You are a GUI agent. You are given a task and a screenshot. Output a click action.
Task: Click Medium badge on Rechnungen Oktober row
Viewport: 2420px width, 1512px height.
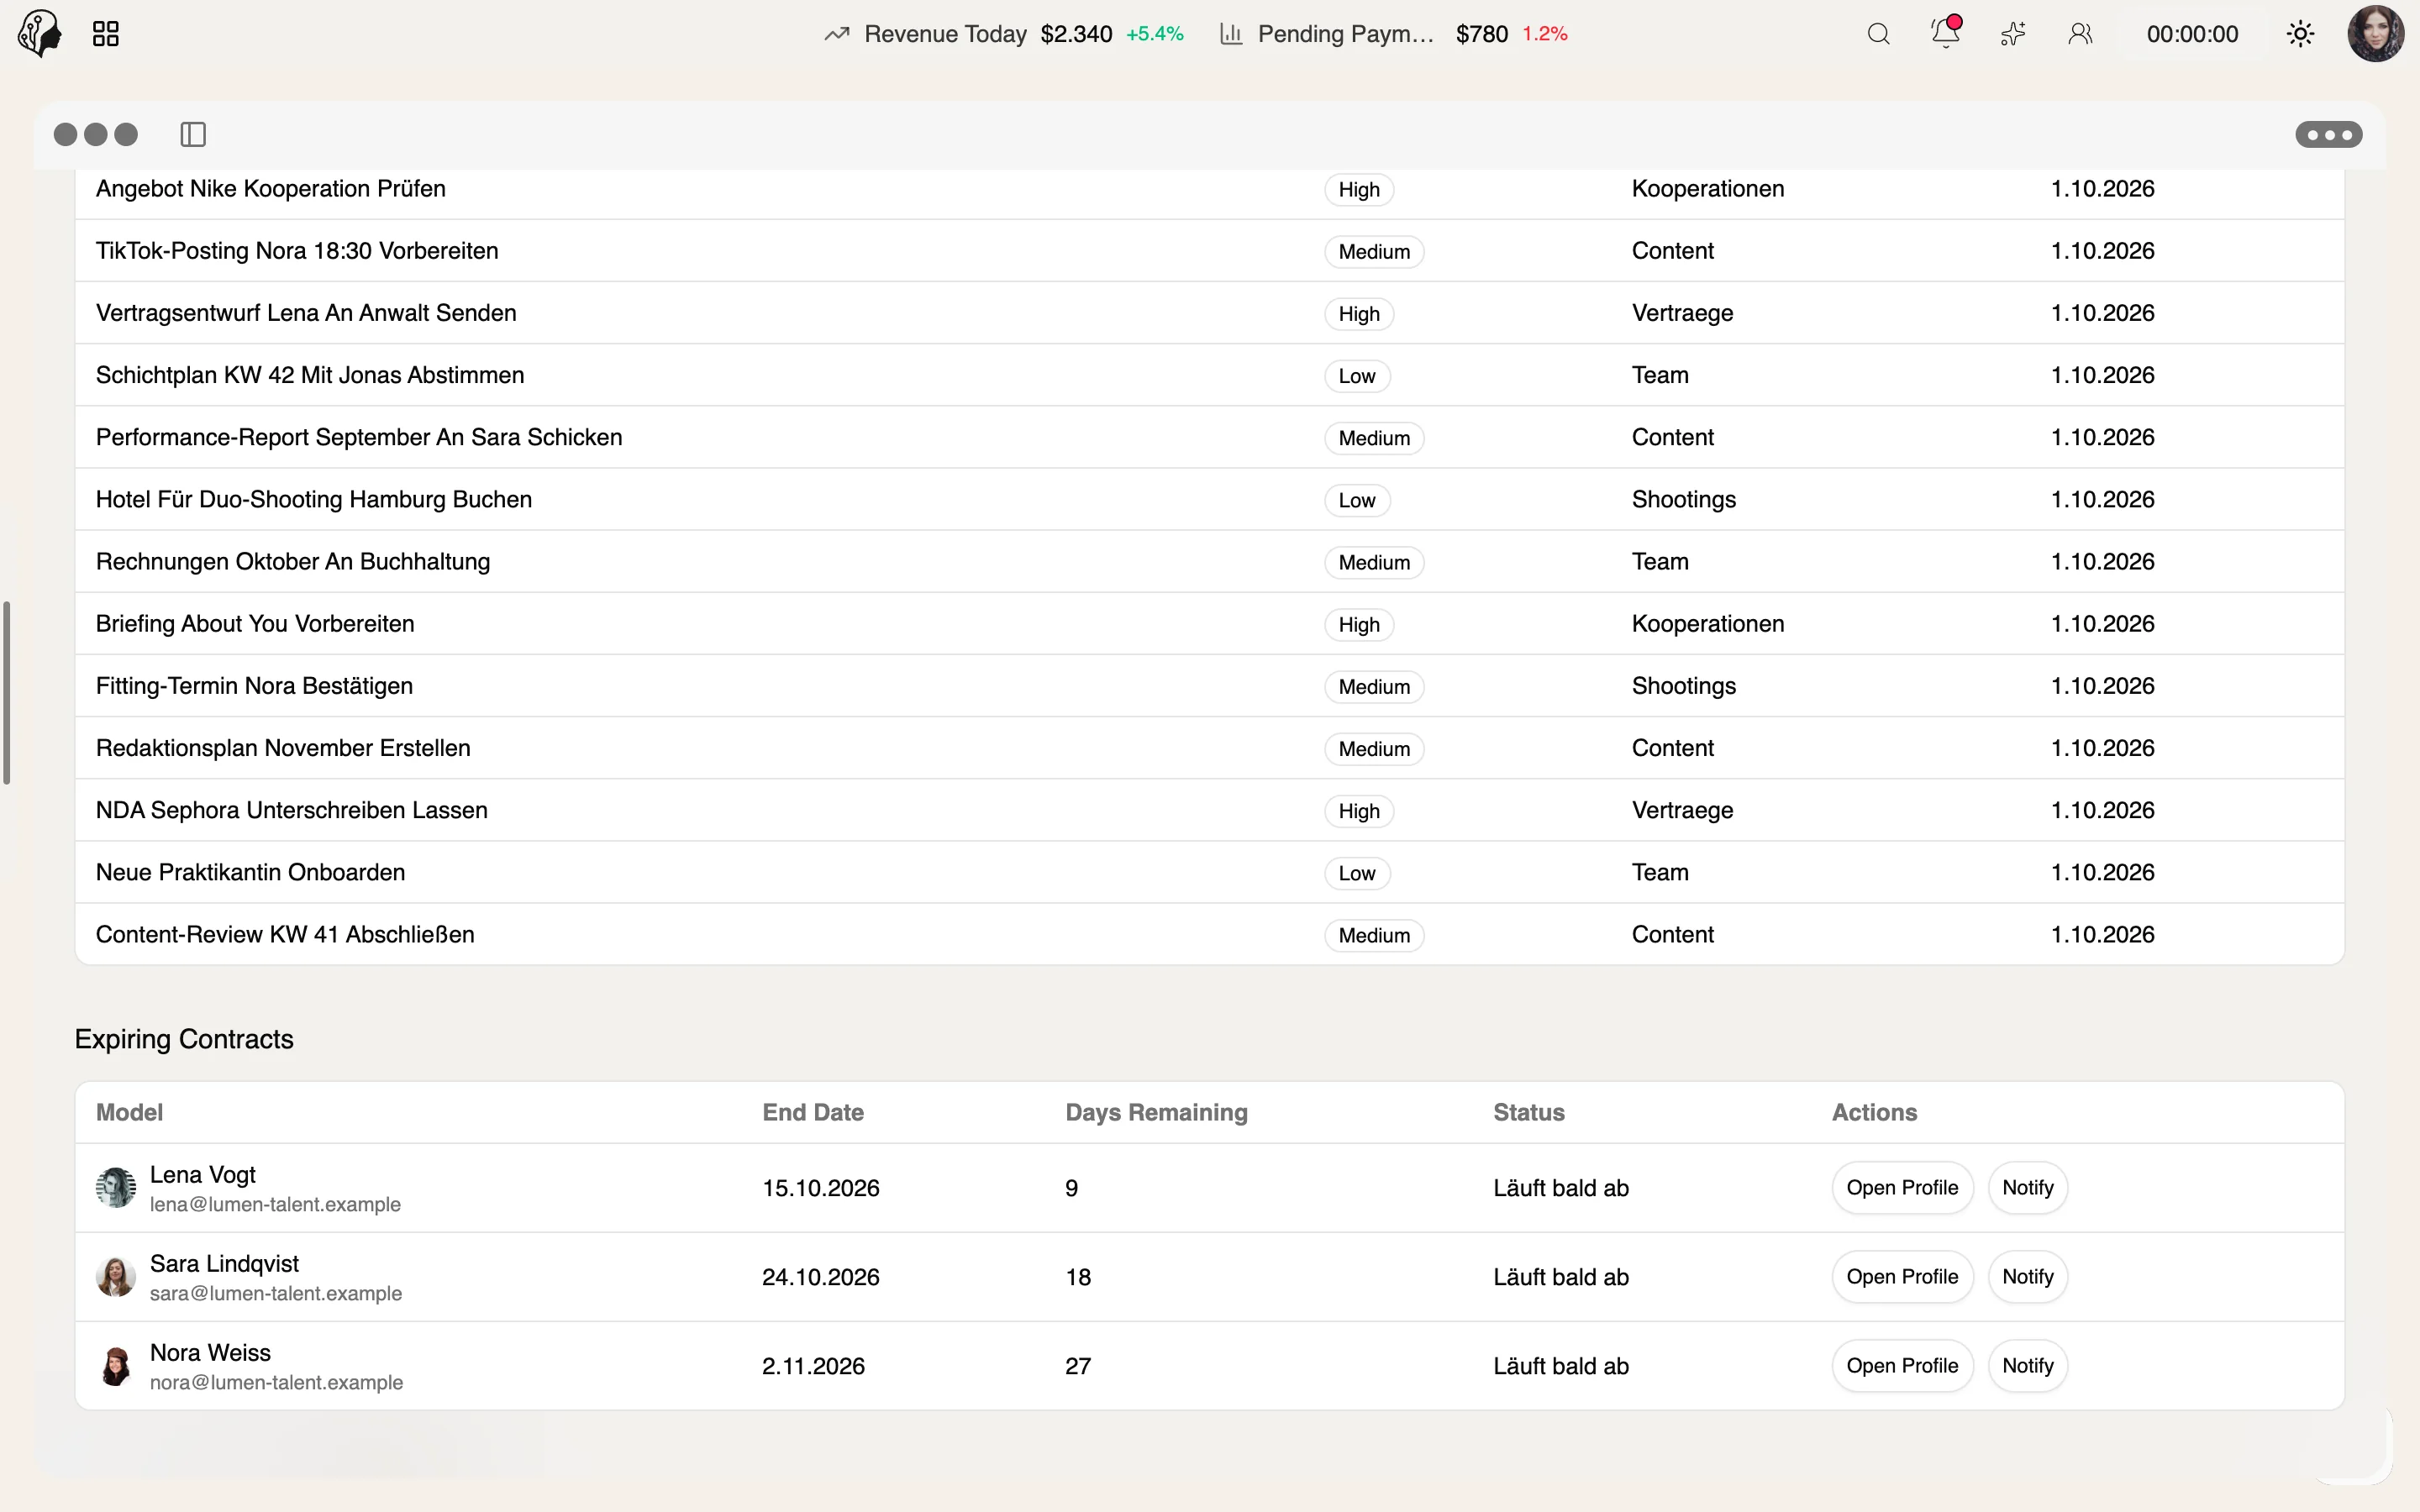(x=1374, y=562)
